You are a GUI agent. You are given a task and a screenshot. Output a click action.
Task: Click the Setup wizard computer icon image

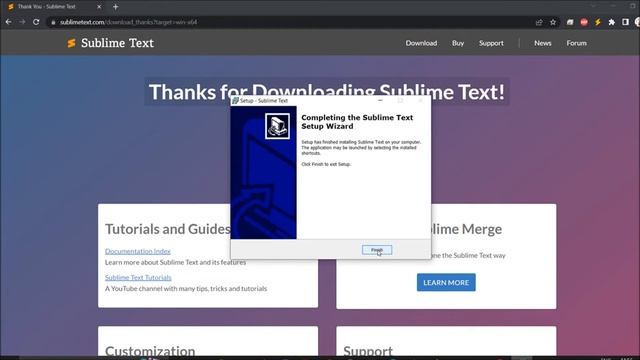click(x=277, y=126)
